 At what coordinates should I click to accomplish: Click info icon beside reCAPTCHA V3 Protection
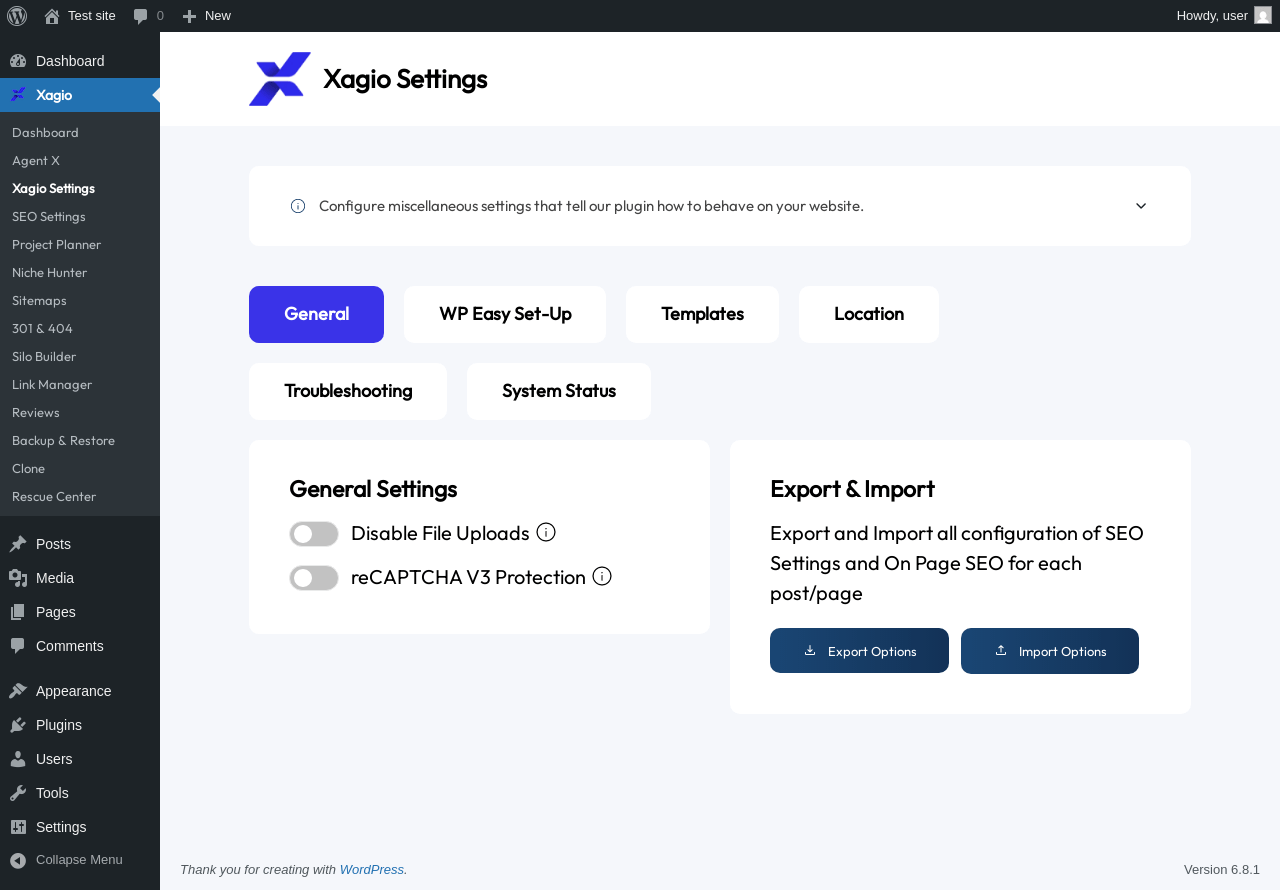coord(602,576)
